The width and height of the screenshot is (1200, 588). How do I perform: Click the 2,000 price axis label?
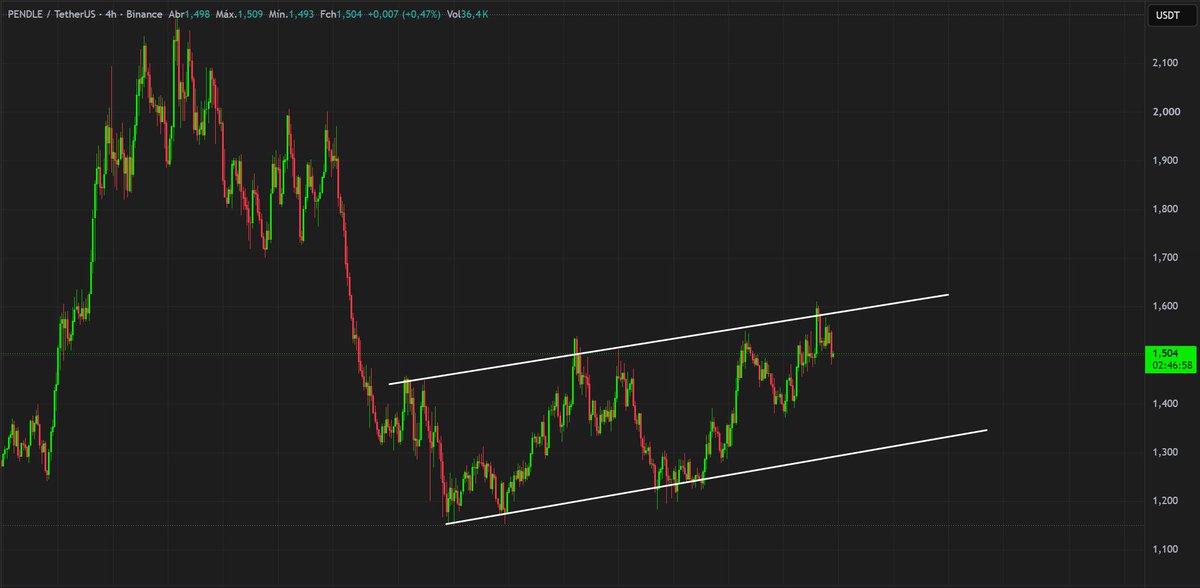[1164, 112]
